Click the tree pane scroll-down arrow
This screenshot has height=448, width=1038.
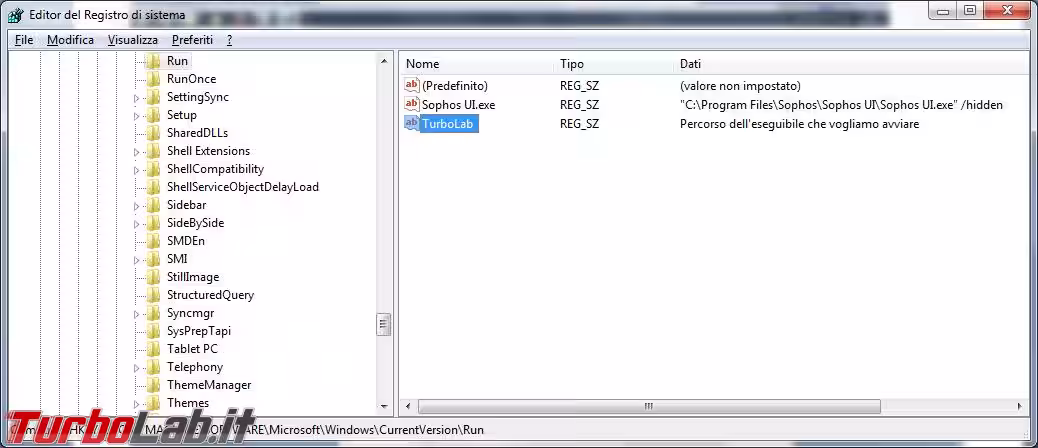tap(384, 406)
